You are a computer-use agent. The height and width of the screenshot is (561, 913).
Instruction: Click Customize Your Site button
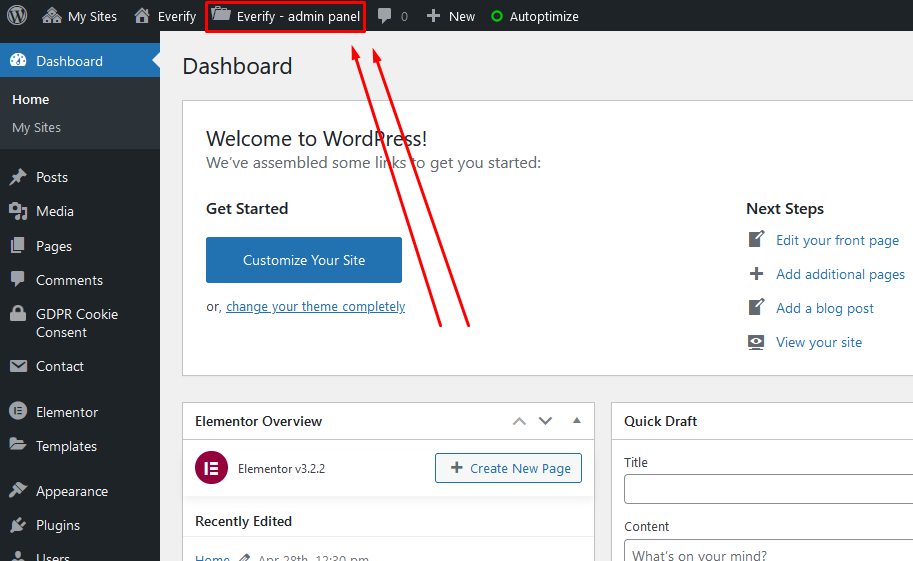click(304, 260)
